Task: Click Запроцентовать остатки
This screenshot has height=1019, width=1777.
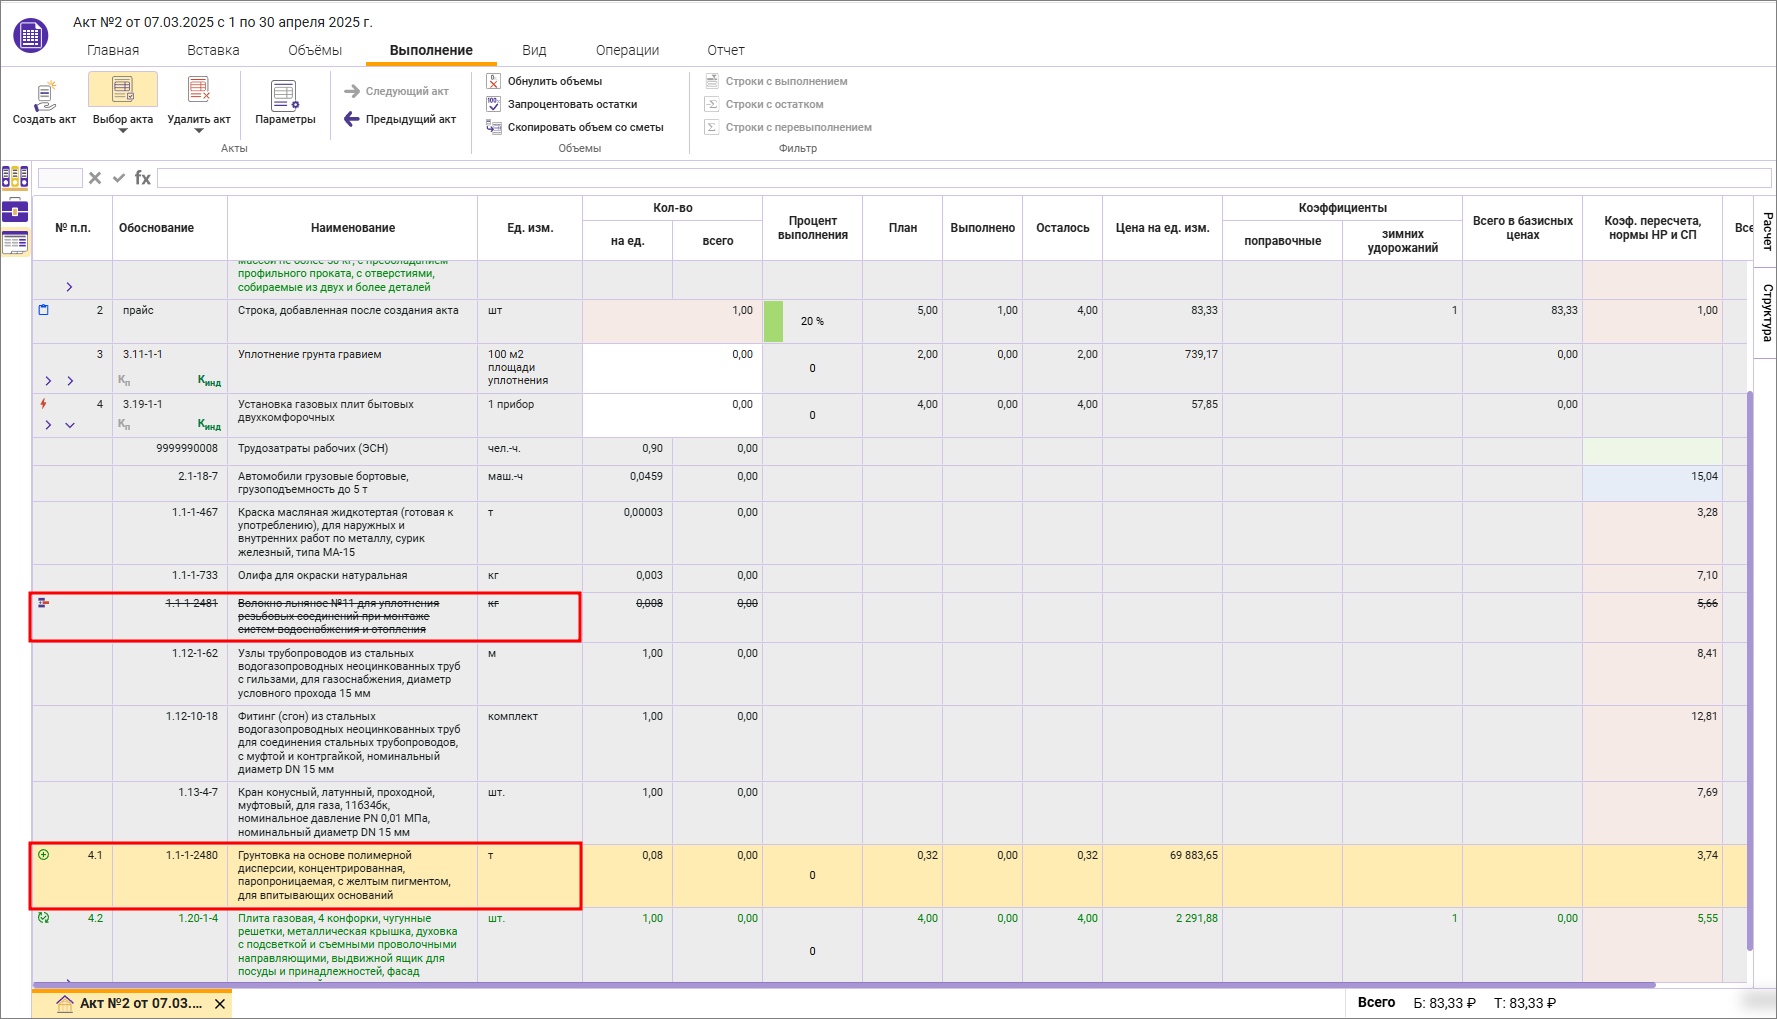Action: tap(572, 104)
